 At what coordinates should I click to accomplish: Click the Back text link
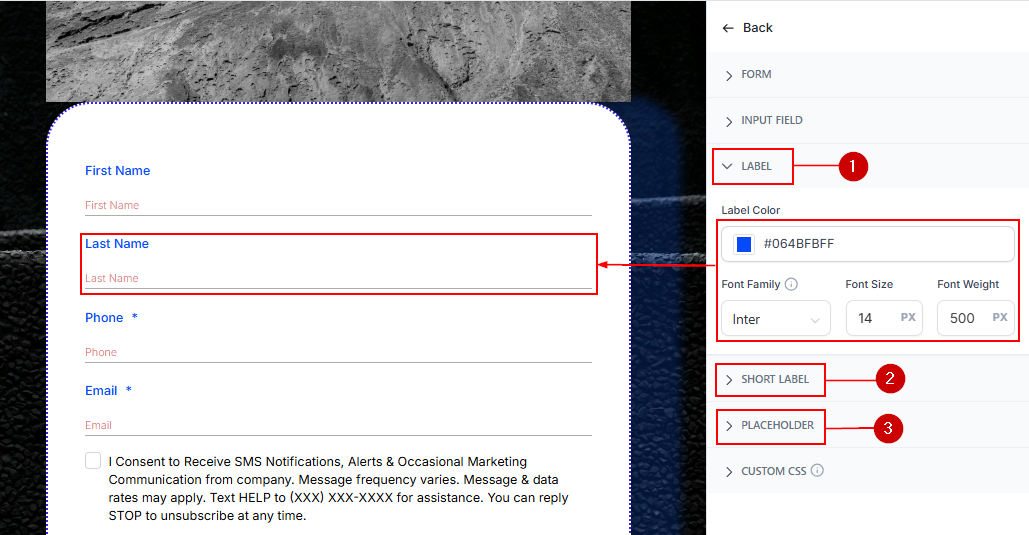pyautogui.click(x=758, y=28)
